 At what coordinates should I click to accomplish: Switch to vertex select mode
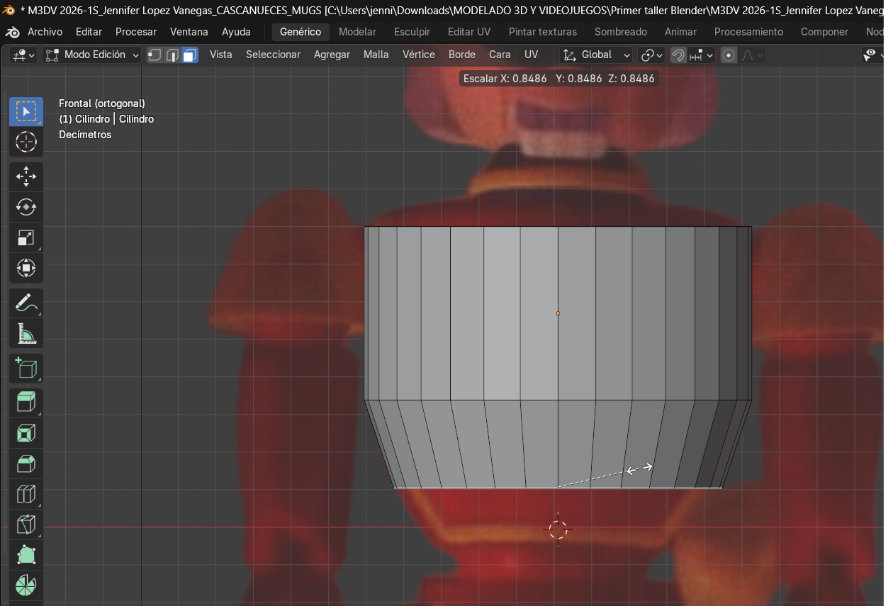coord(155,55)
